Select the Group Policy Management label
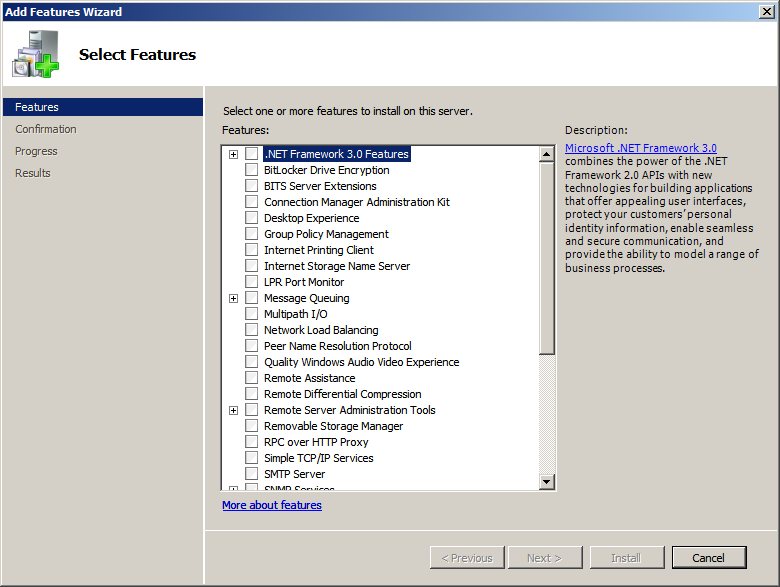 pyautogui.click(x=326, y=234)
